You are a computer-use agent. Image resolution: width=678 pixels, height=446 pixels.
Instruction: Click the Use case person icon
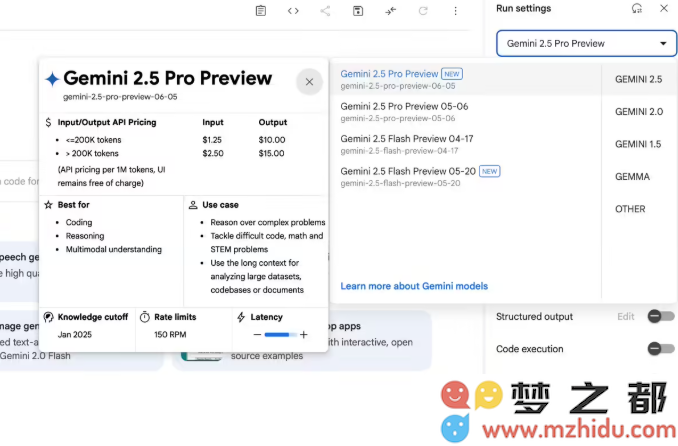point(193,205)
